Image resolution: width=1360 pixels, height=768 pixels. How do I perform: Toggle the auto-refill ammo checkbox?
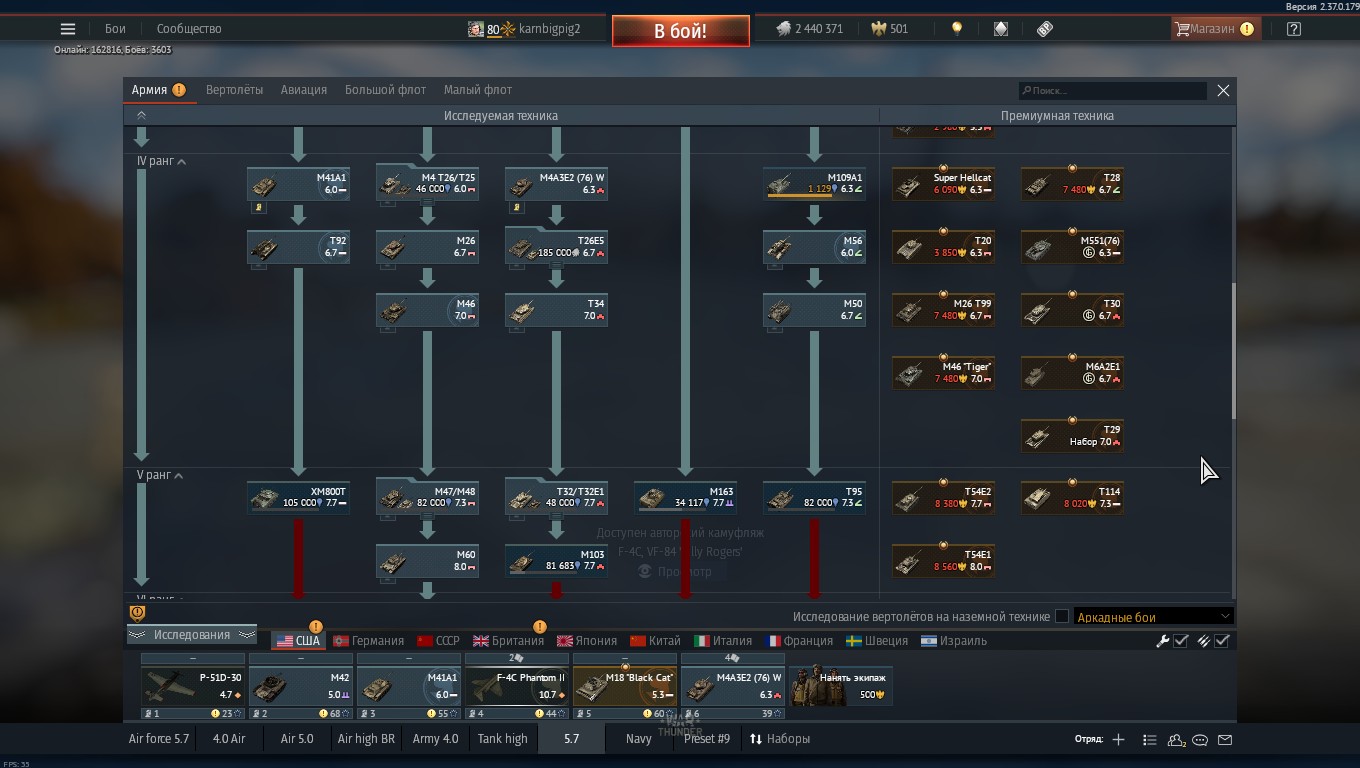(1222, 641)
